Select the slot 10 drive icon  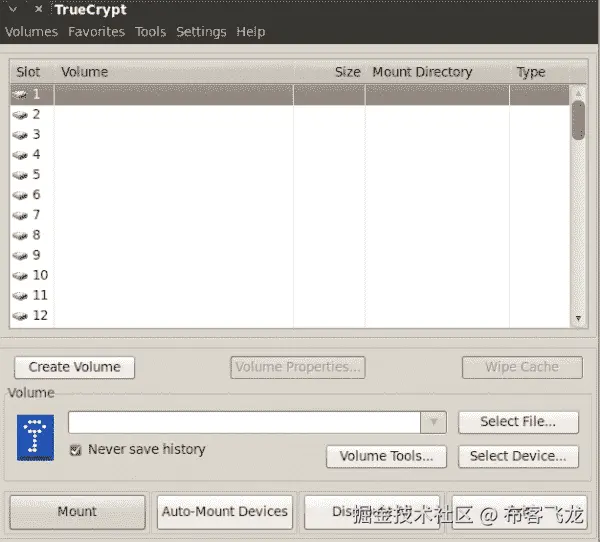point(20,276)
